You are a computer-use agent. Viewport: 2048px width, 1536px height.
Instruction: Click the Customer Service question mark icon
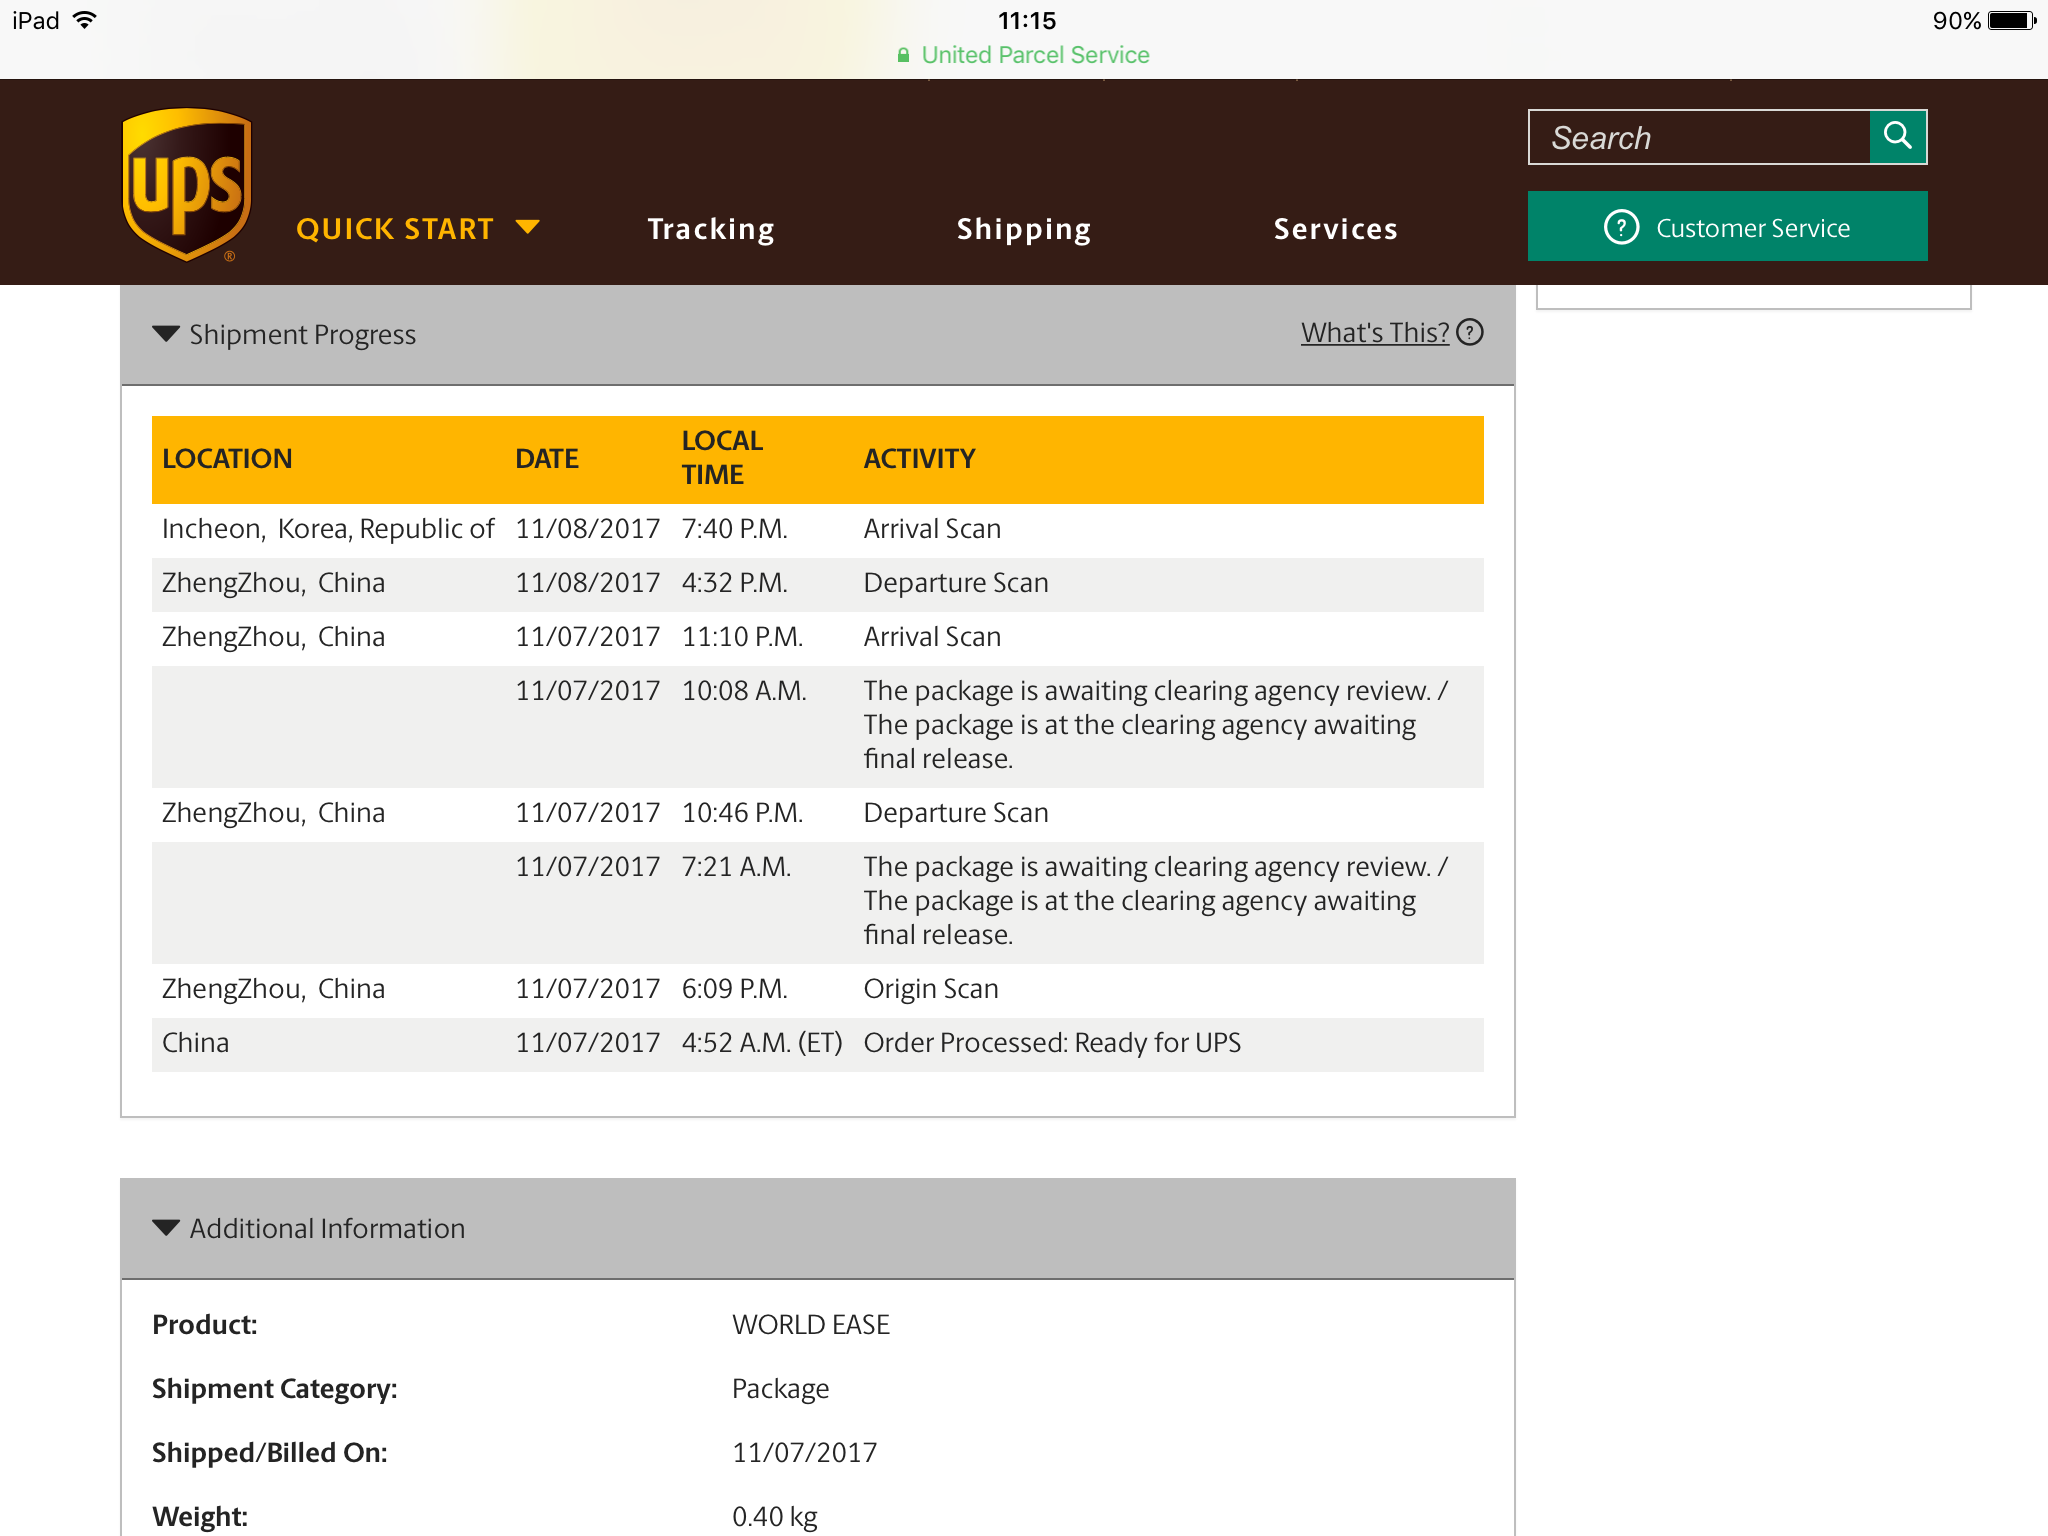tap(1620, 227)
